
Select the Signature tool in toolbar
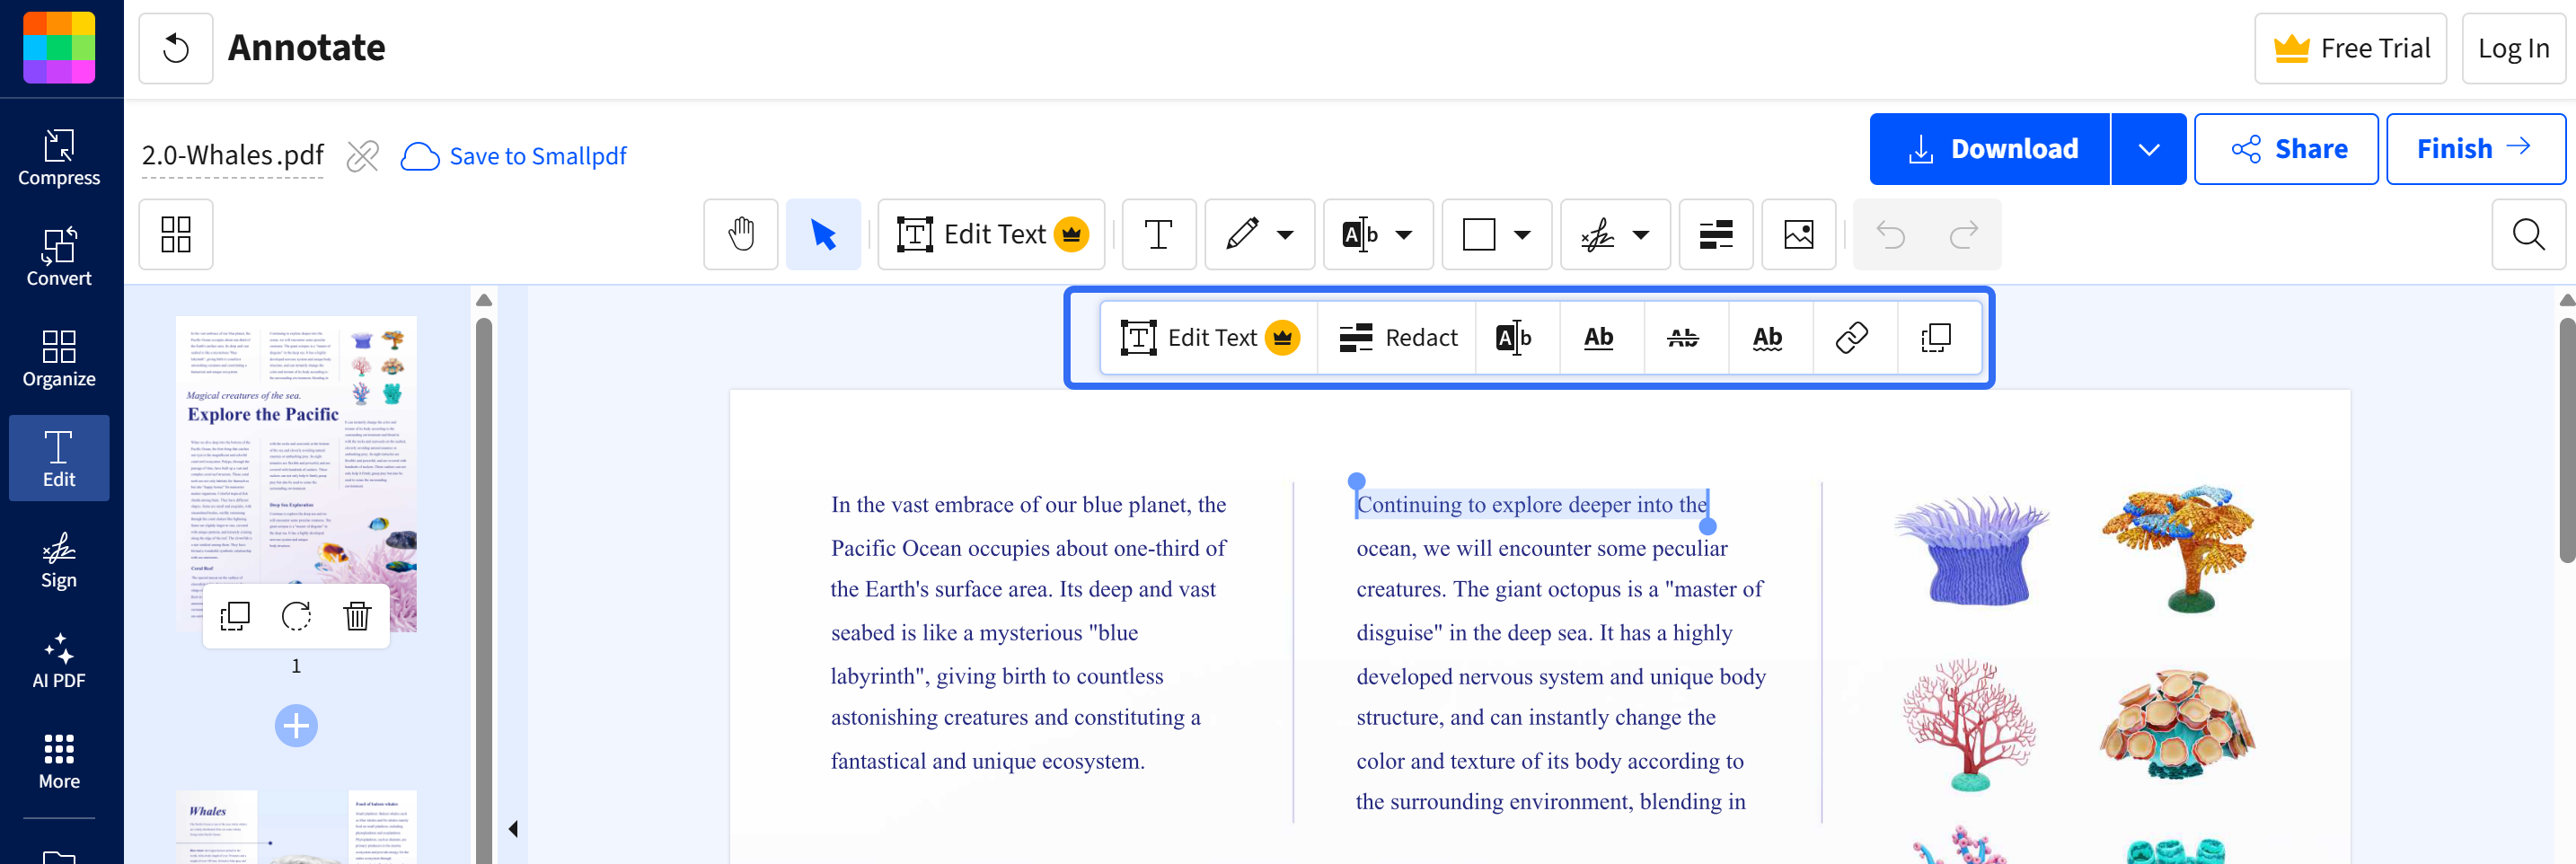click(x=1597, y=234)
